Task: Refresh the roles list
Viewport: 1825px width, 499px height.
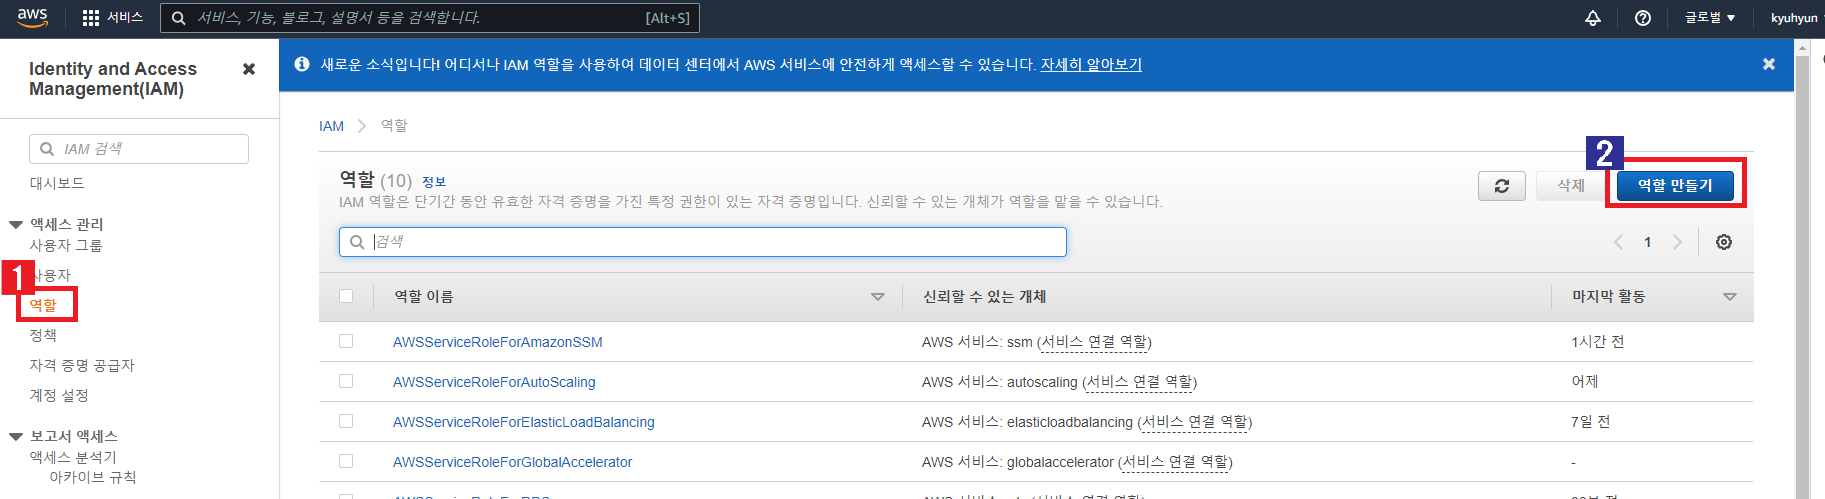Action: coord(1502,186)
